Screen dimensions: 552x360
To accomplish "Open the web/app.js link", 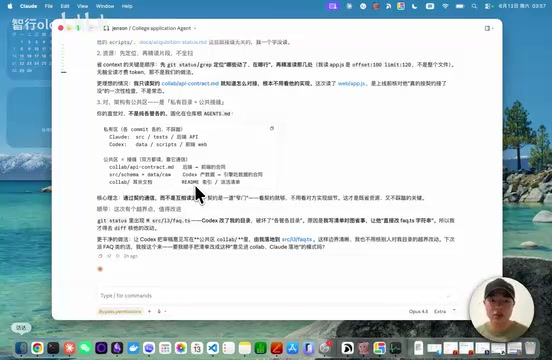I will pyautogui.click(x=351, y=83).
